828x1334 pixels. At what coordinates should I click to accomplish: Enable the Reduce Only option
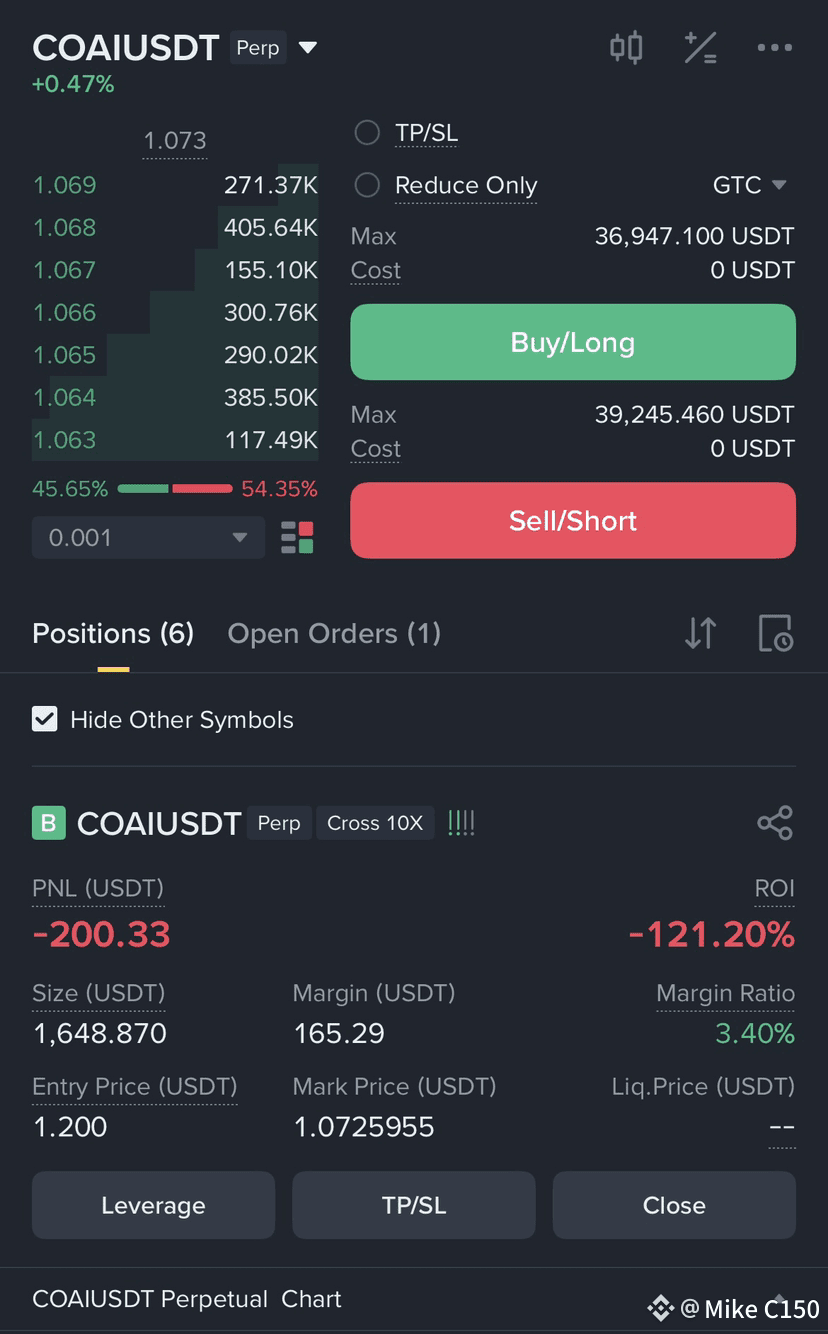[367, 185]
